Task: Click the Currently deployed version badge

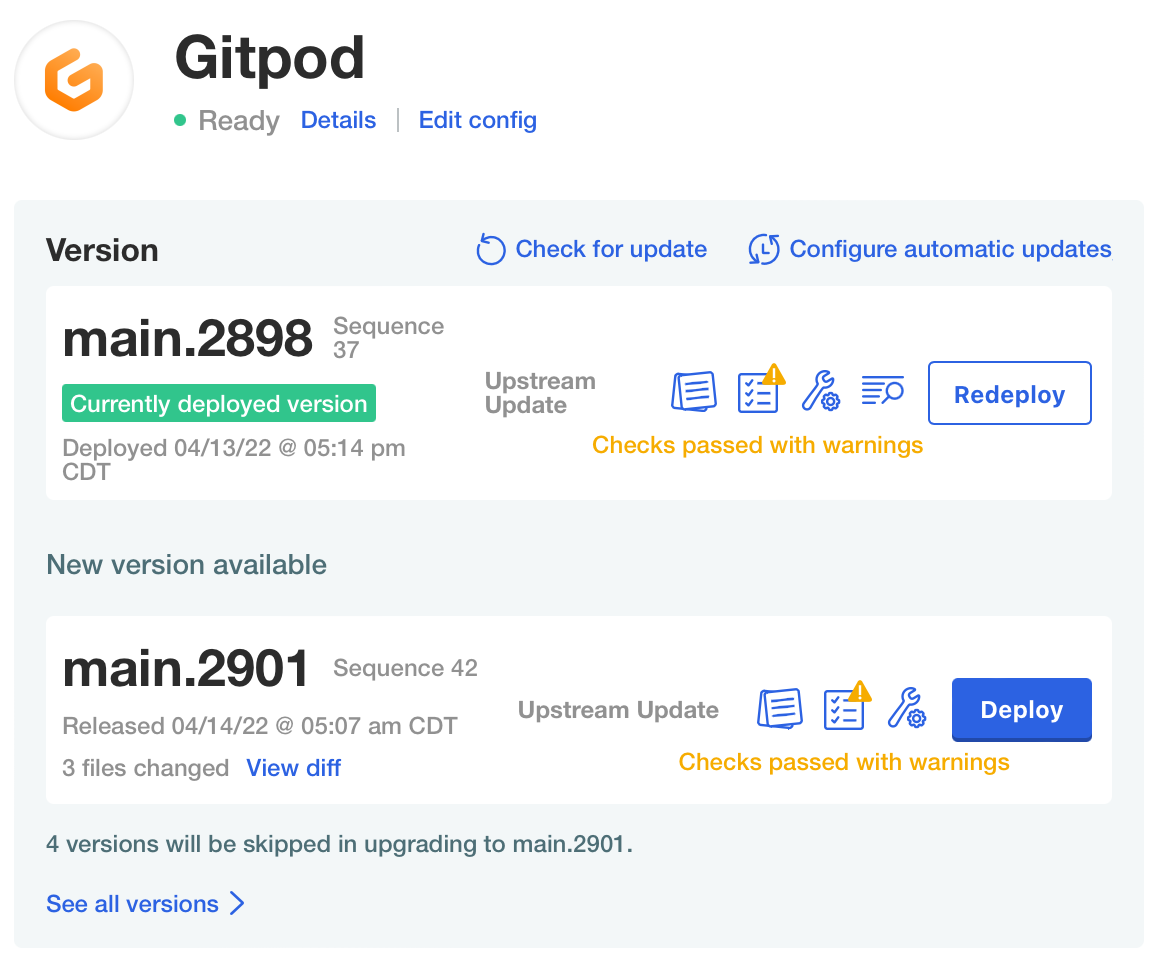Action: 218,403
